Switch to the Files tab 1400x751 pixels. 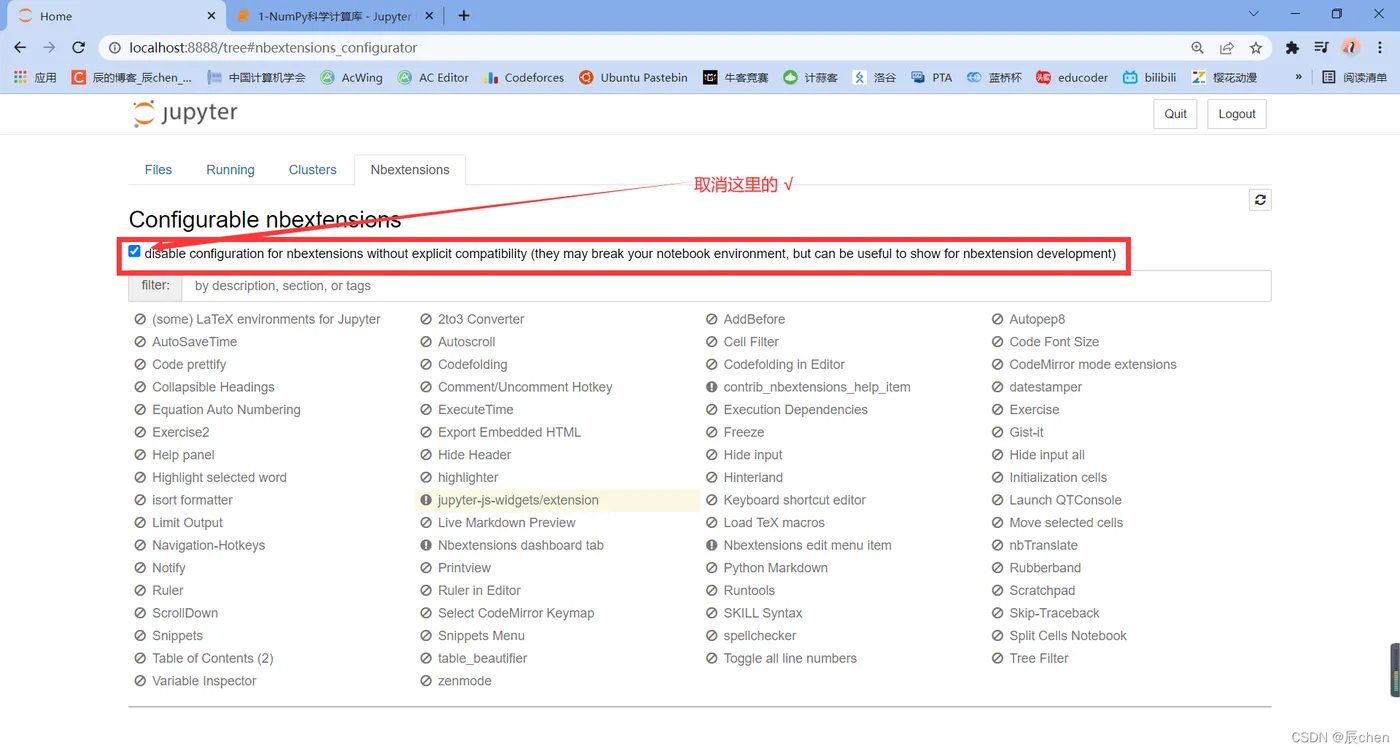[x=158, y=170]
